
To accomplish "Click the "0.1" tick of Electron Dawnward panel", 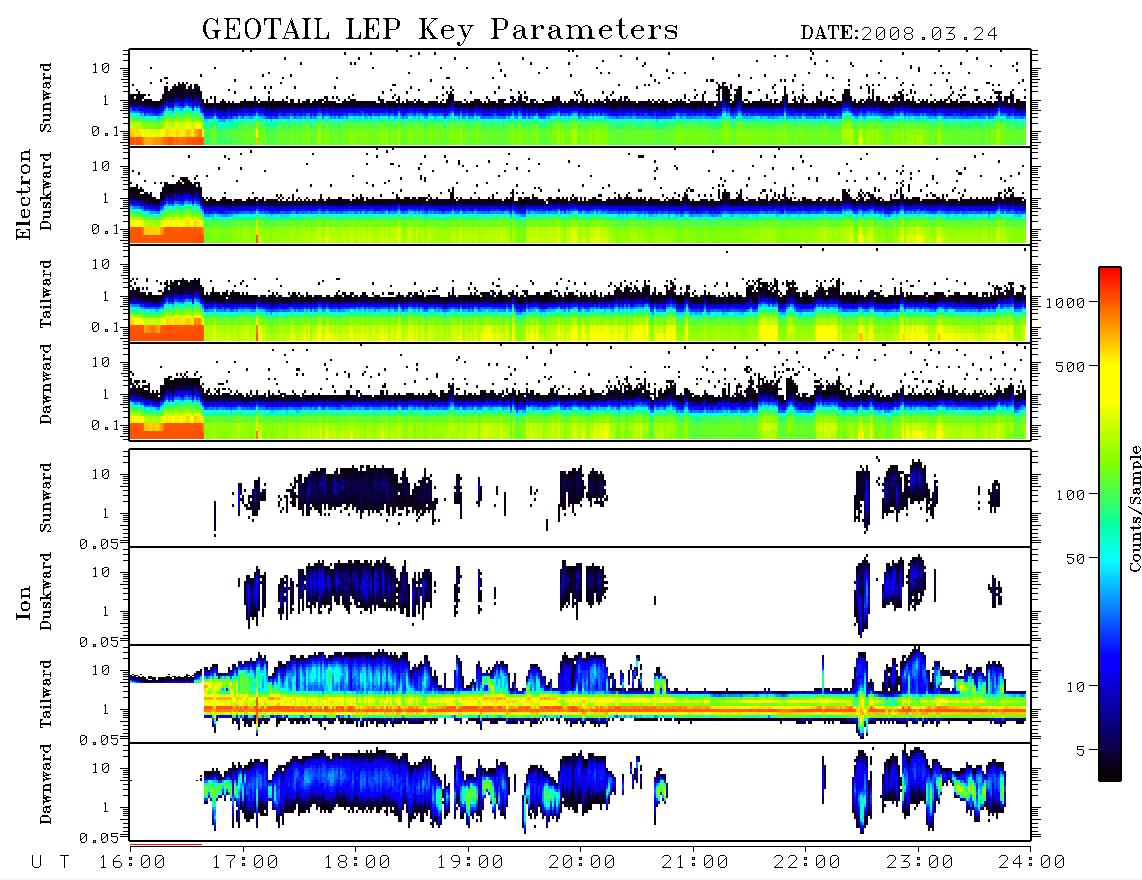I will point(105,425).
